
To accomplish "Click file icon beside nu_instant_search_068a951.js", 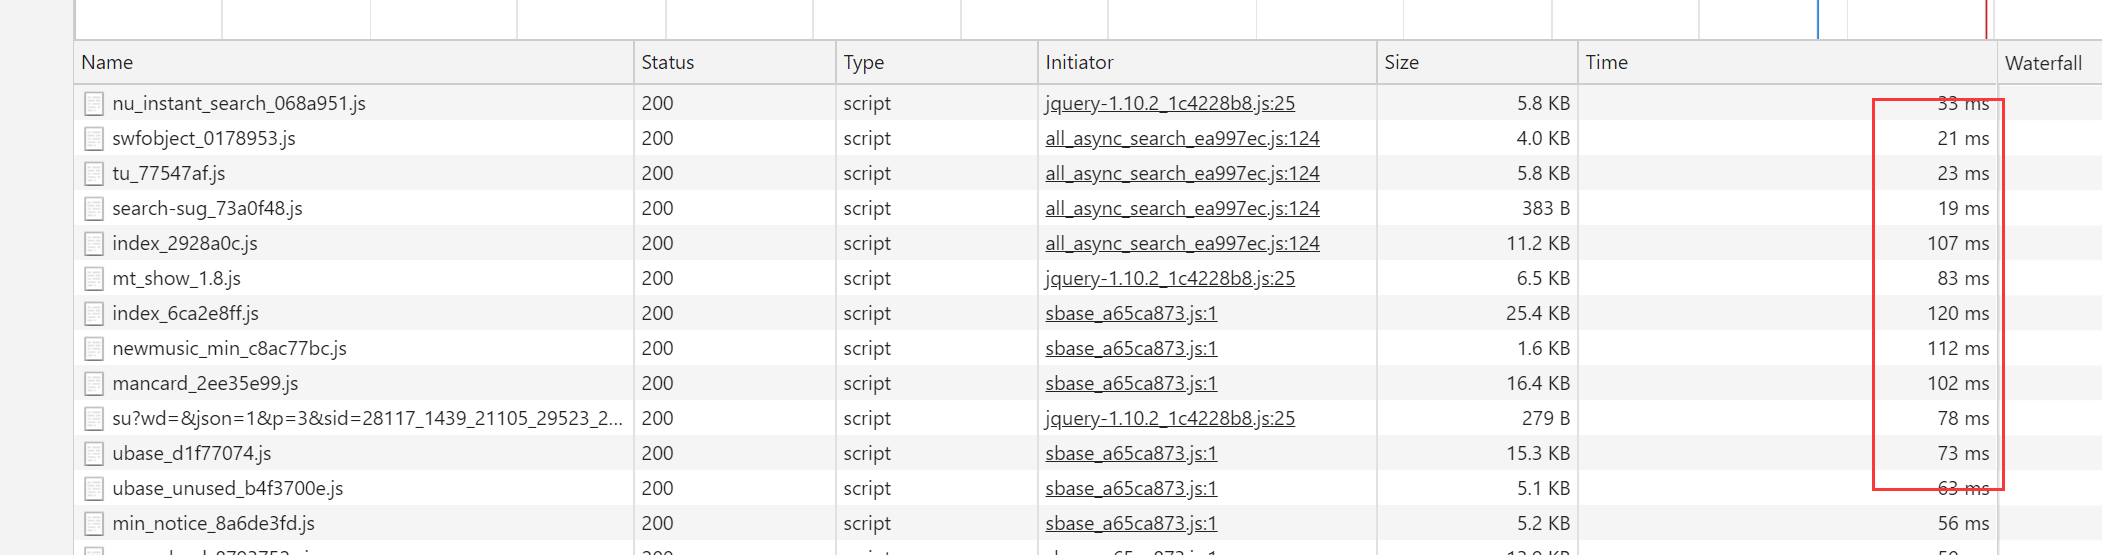I will [94, 103].
